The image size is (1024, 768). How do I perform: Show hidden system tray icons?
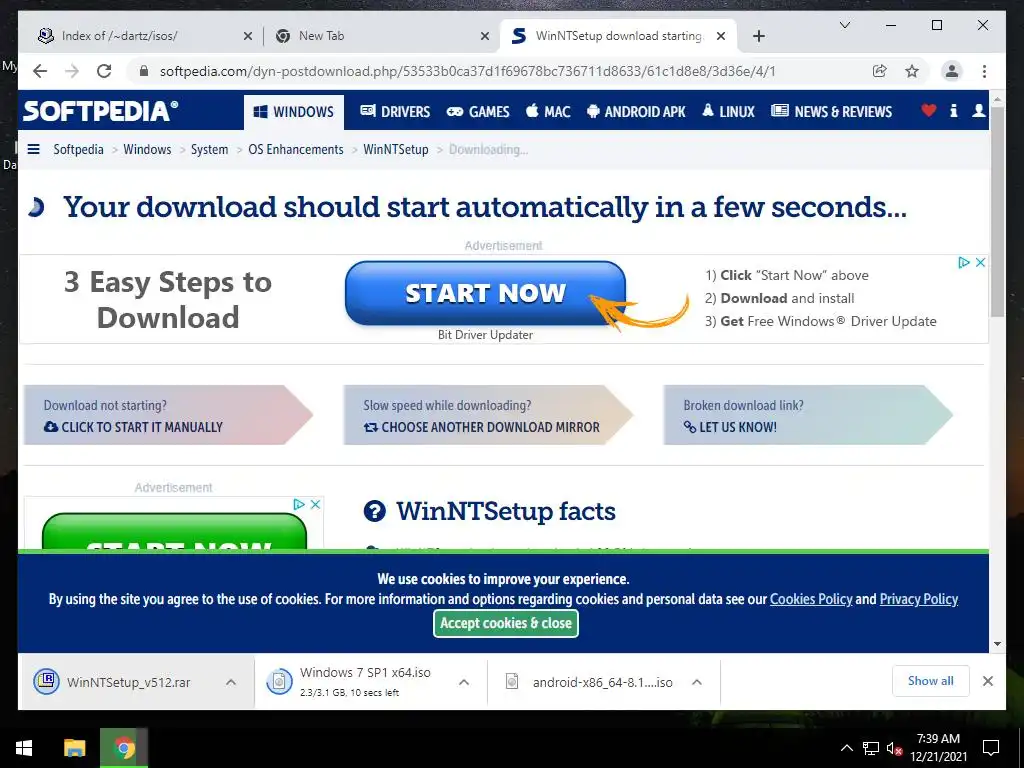pos(846,748)
